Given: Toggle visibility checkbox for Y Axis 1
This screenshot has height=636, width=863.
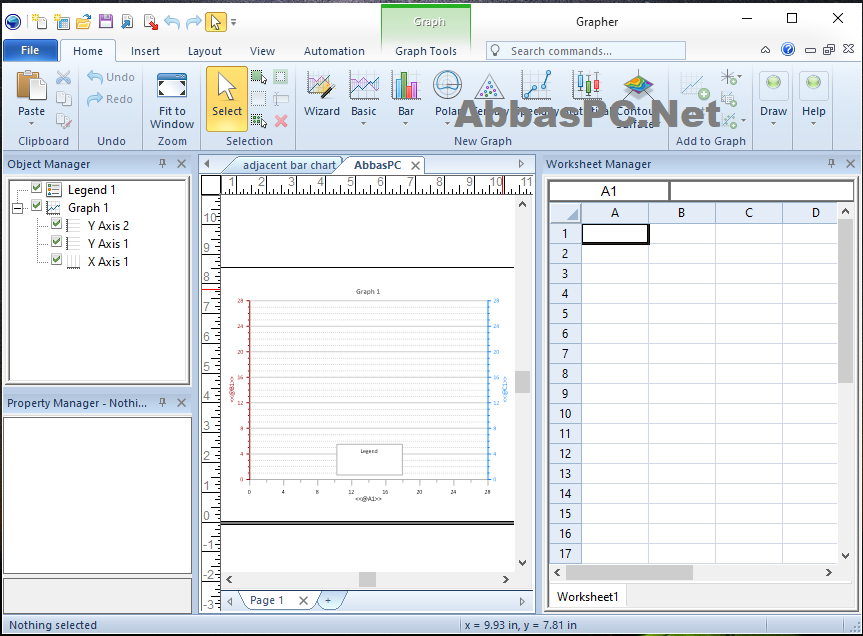Looking at the screenshot, I should 56,242.
